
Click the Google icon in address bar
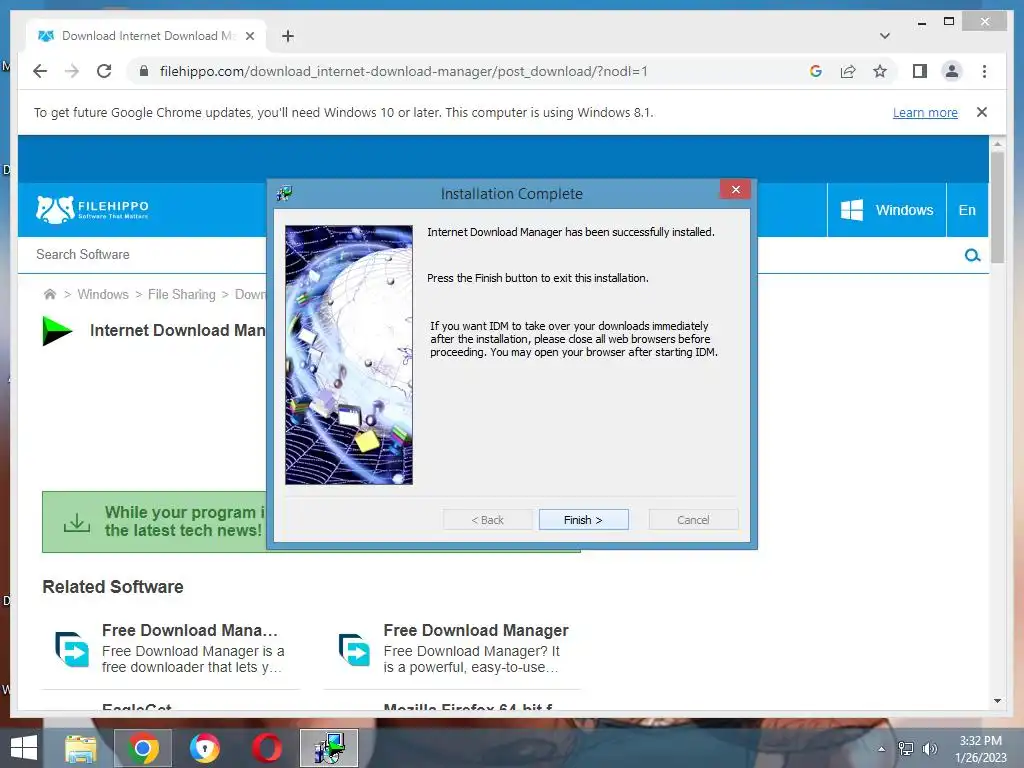coord(816,71)
